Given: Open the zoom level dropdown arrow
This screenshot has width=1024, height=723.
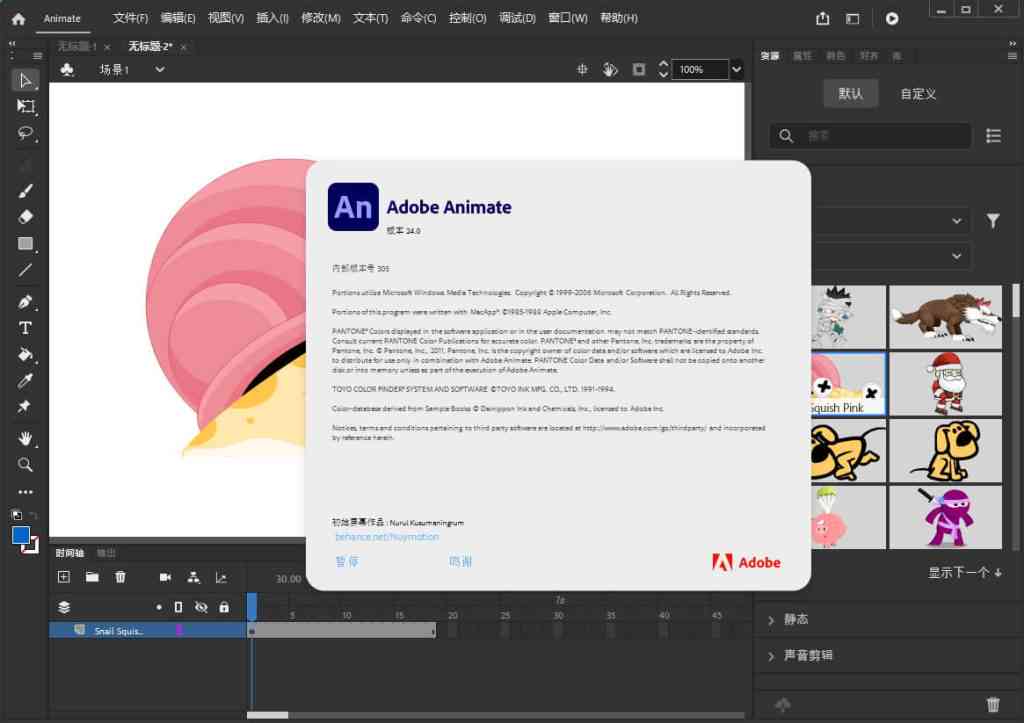Looking at the screenshot, I should pyautogui.click(x=736, y=69).
